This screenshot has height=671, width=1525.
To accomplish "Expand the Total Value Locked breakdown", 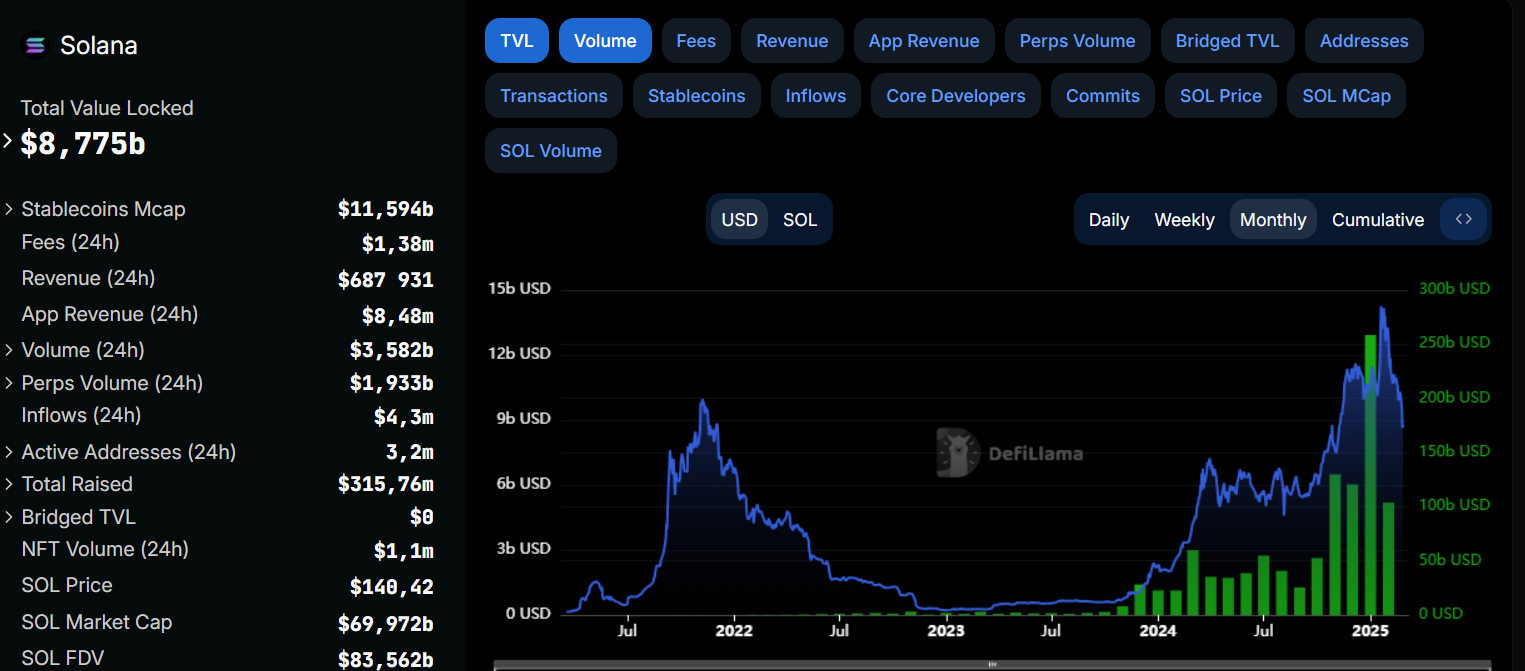I will (8, 141).
